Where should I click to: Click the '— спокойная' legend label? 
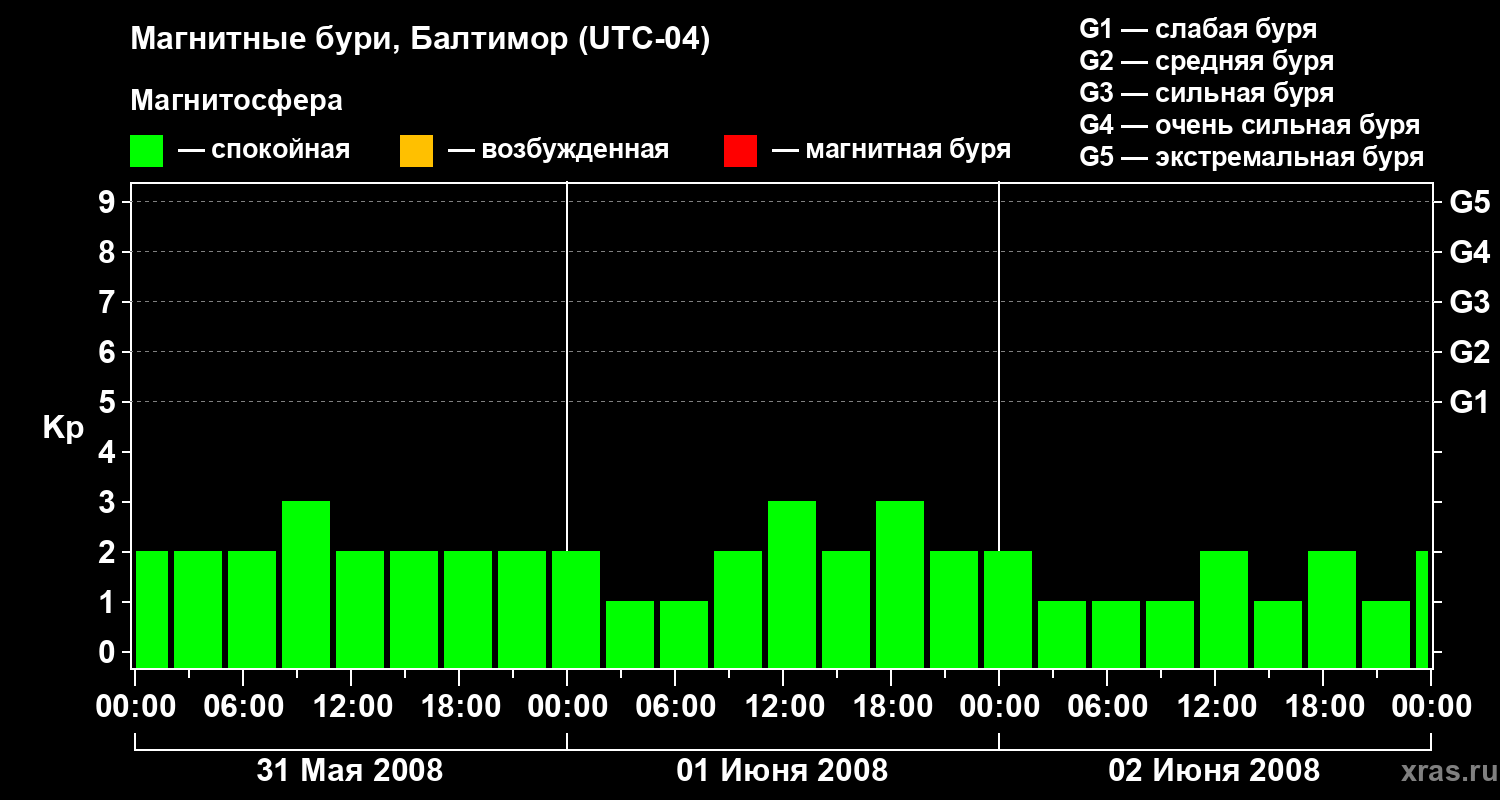pos(264,150)
